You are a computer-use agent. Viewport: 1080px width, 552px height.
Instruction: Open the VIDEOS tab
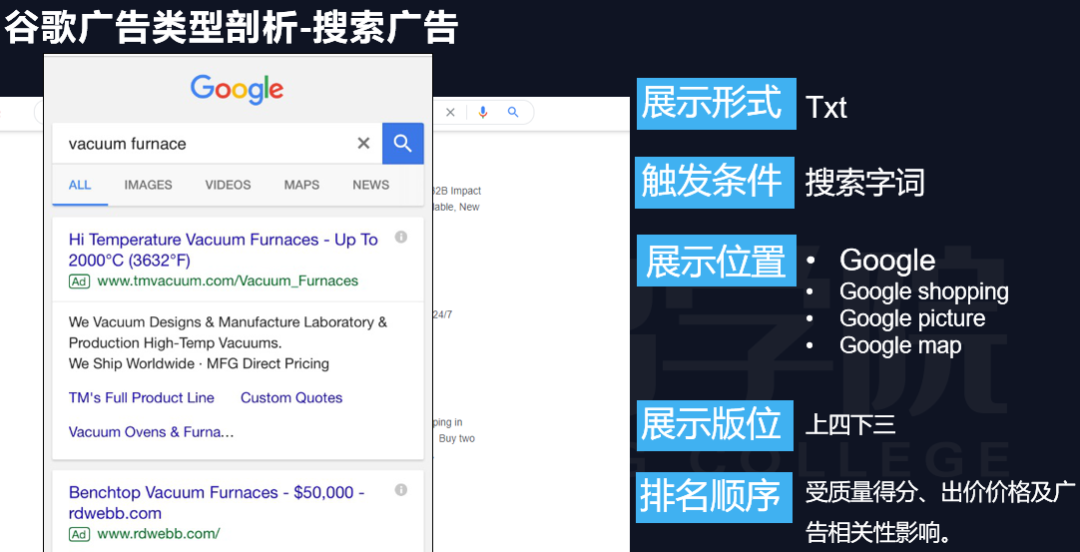(228, 185)
